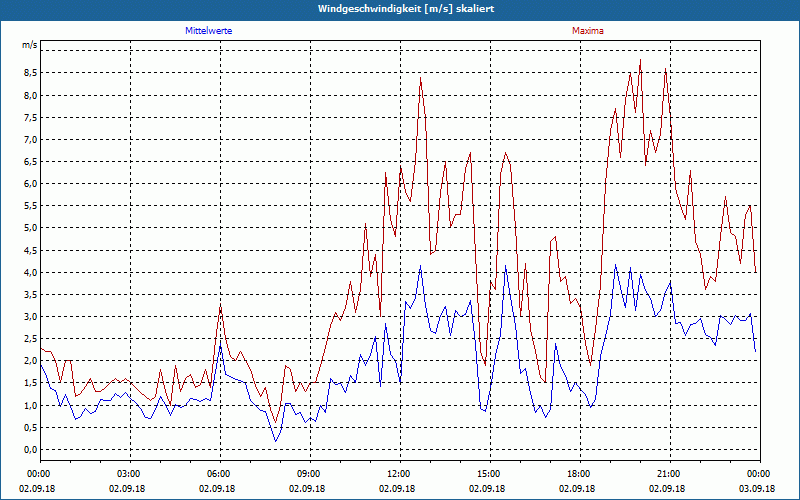Click the '09:00' time axis label

(310, 474)
